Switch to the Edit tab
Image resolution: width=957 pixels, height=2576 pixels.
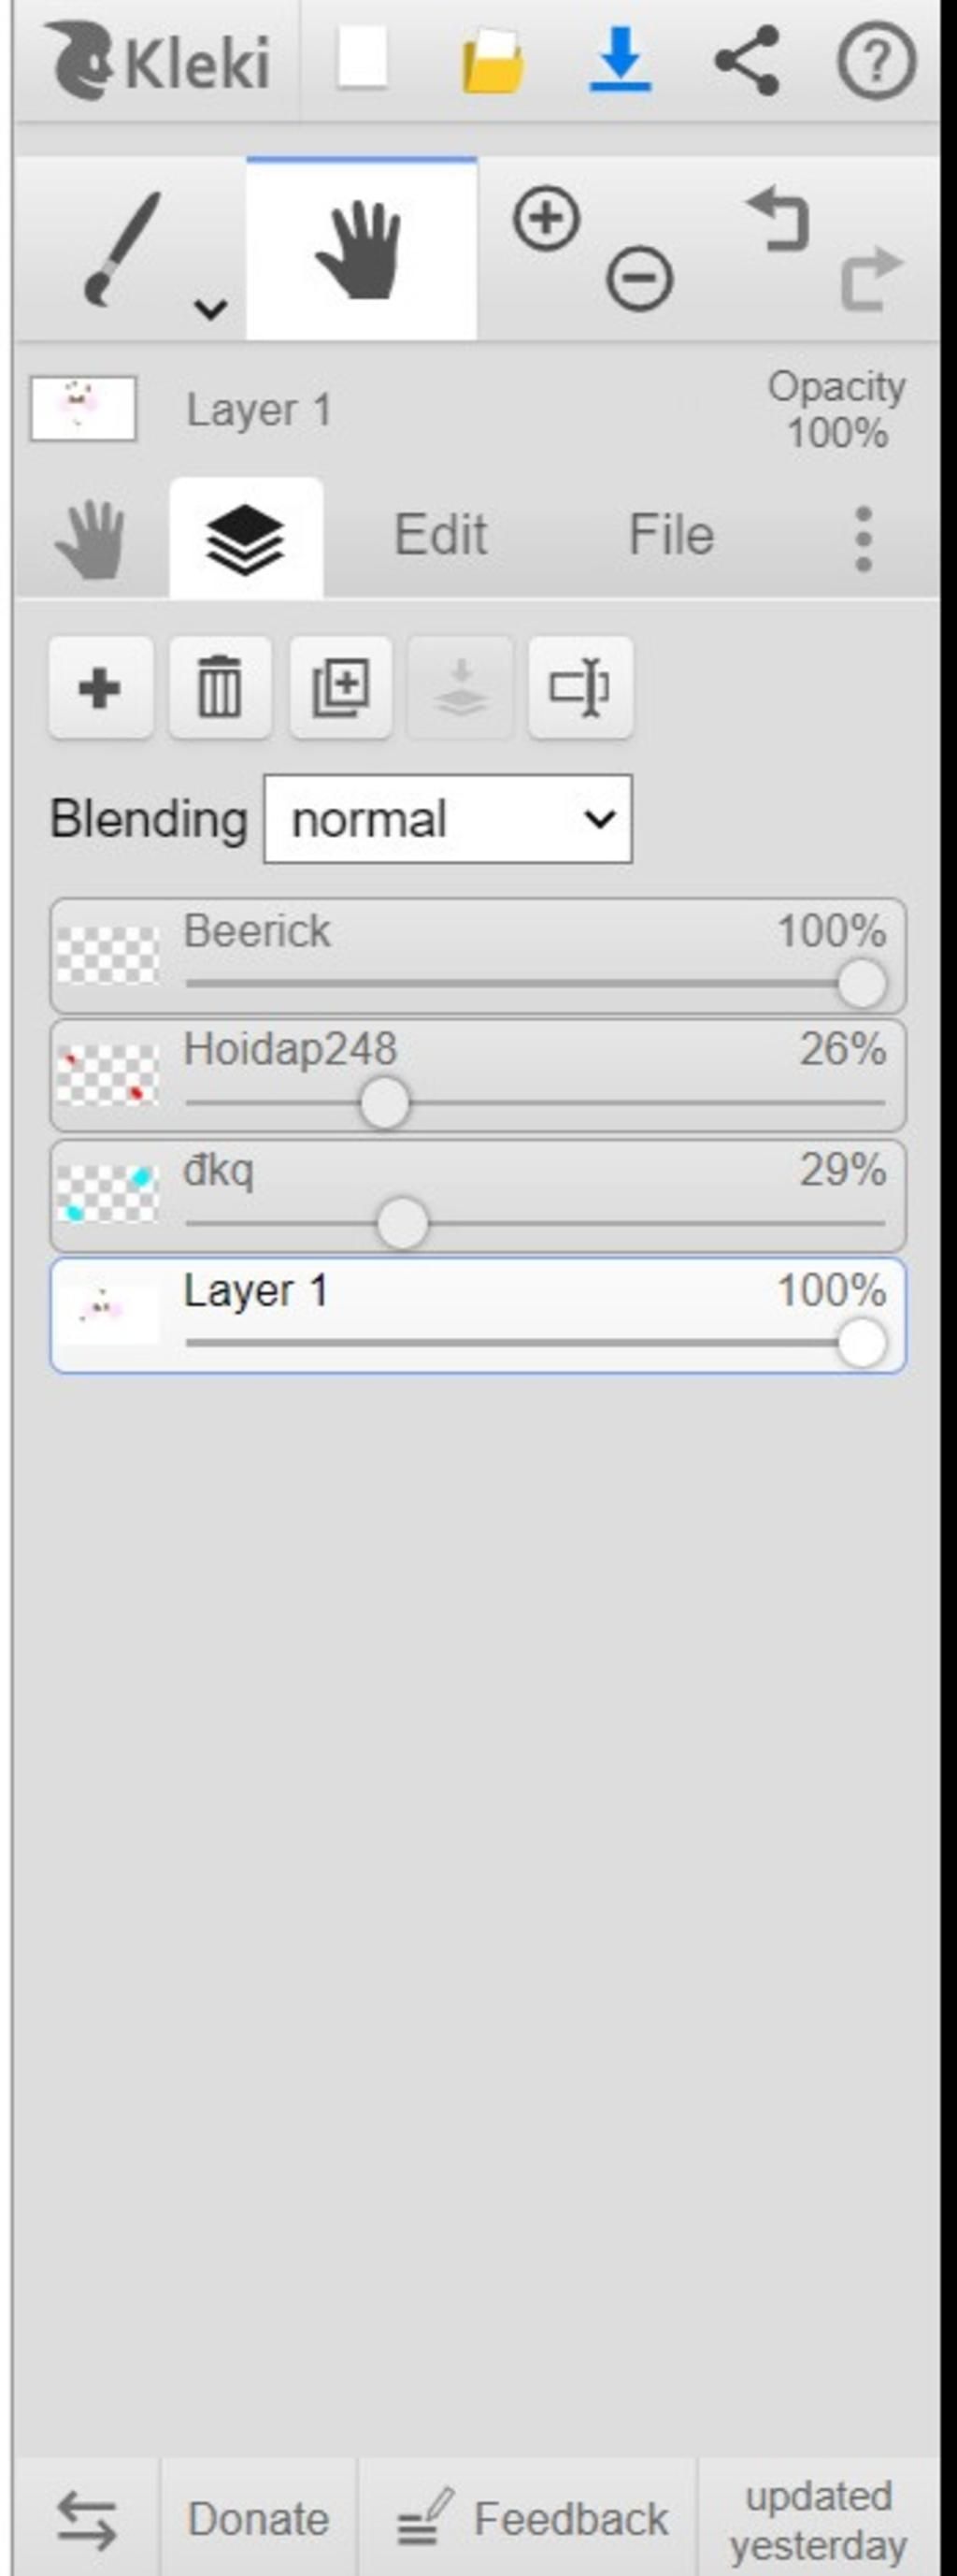(440, 535)
